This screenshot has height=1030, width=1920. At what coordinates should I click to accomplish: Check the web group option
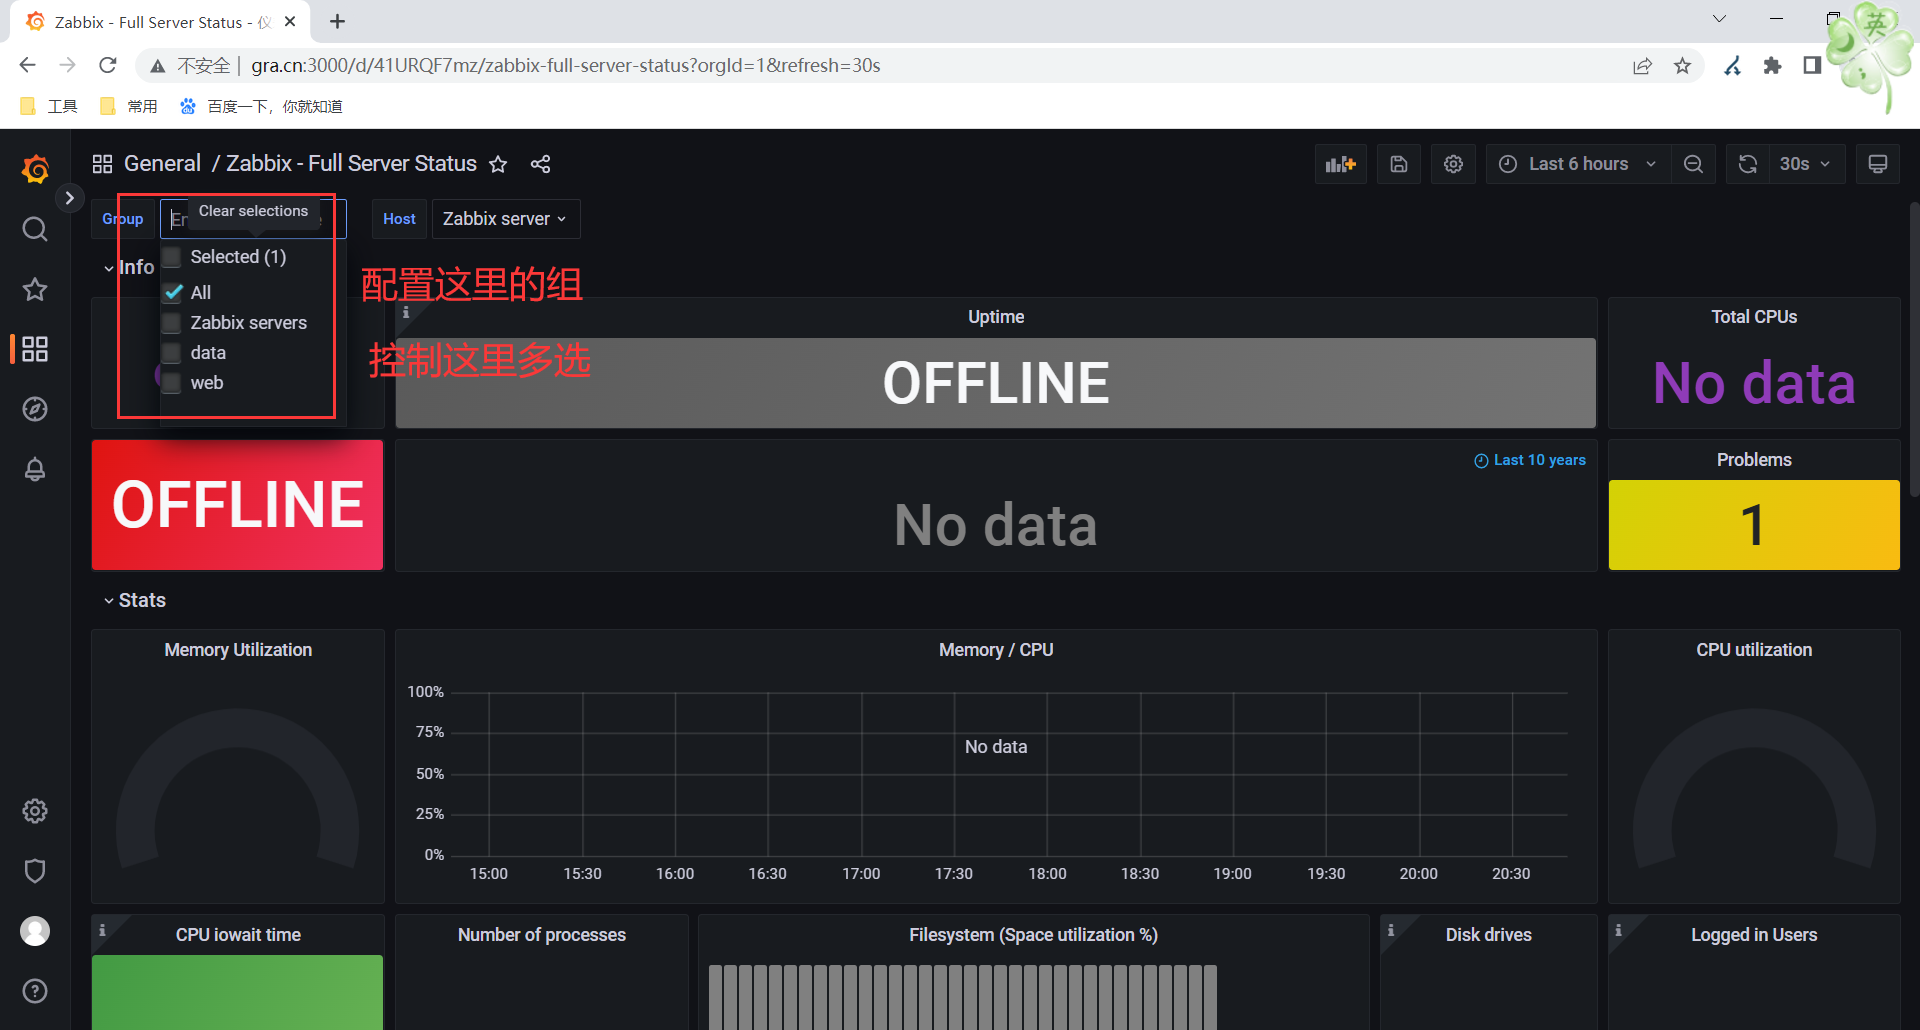pos(172,383)
